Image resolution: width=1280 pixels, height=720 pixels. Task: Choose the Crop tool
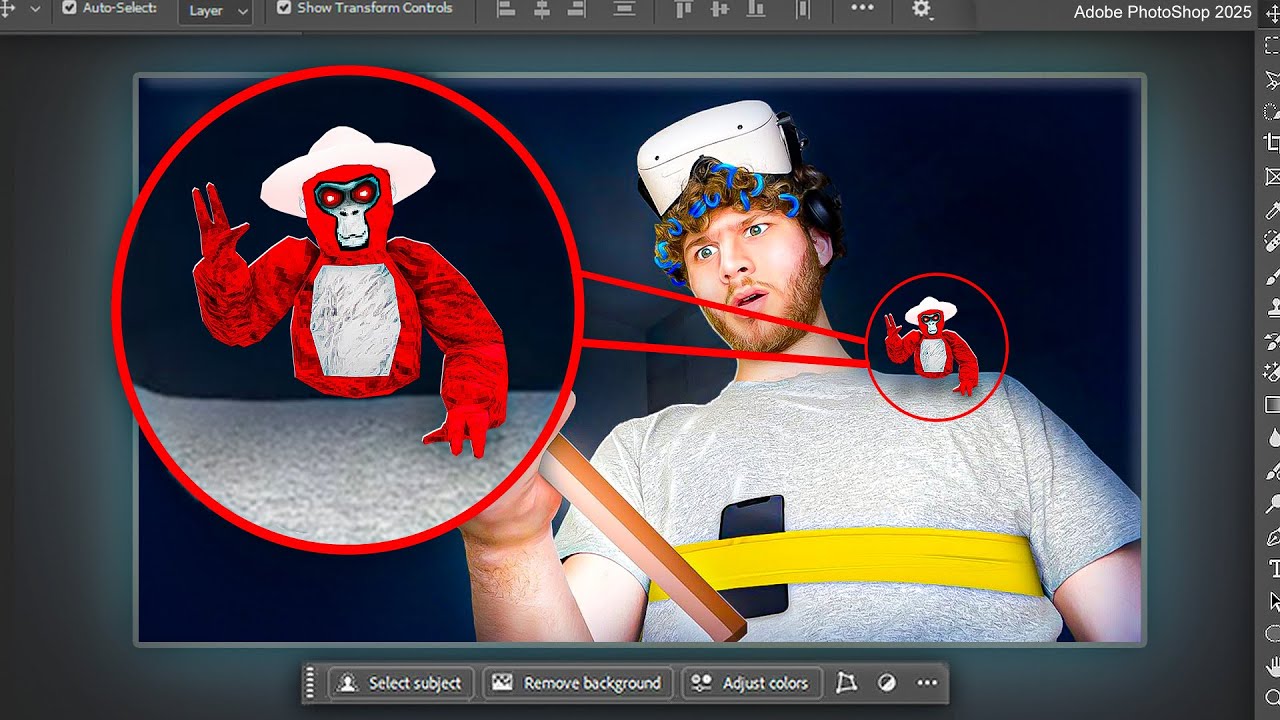(x=1272, y=143)
